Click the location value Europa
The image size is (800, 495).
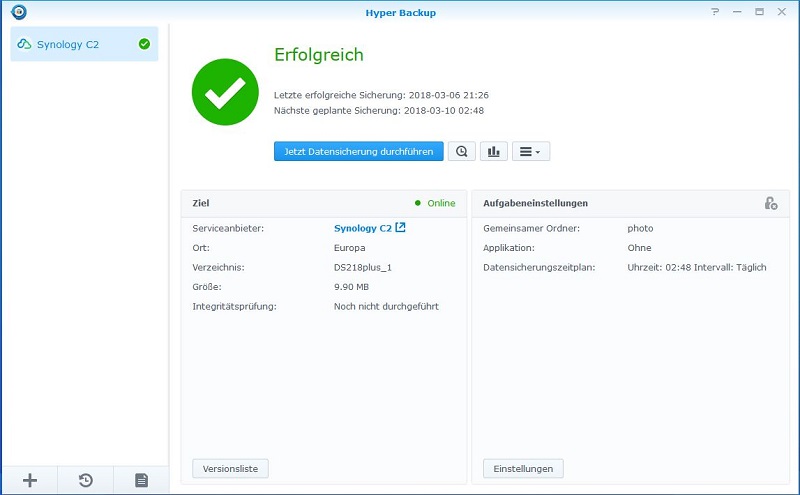(349, 248)
